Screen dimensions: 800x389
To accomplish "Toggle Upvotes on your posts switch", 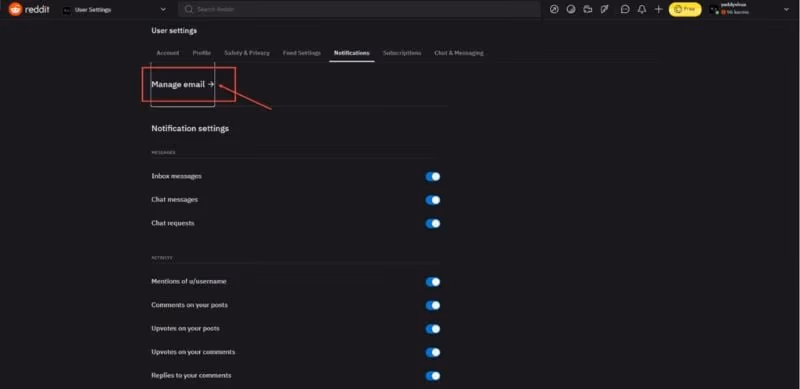I will coord(433,329).
